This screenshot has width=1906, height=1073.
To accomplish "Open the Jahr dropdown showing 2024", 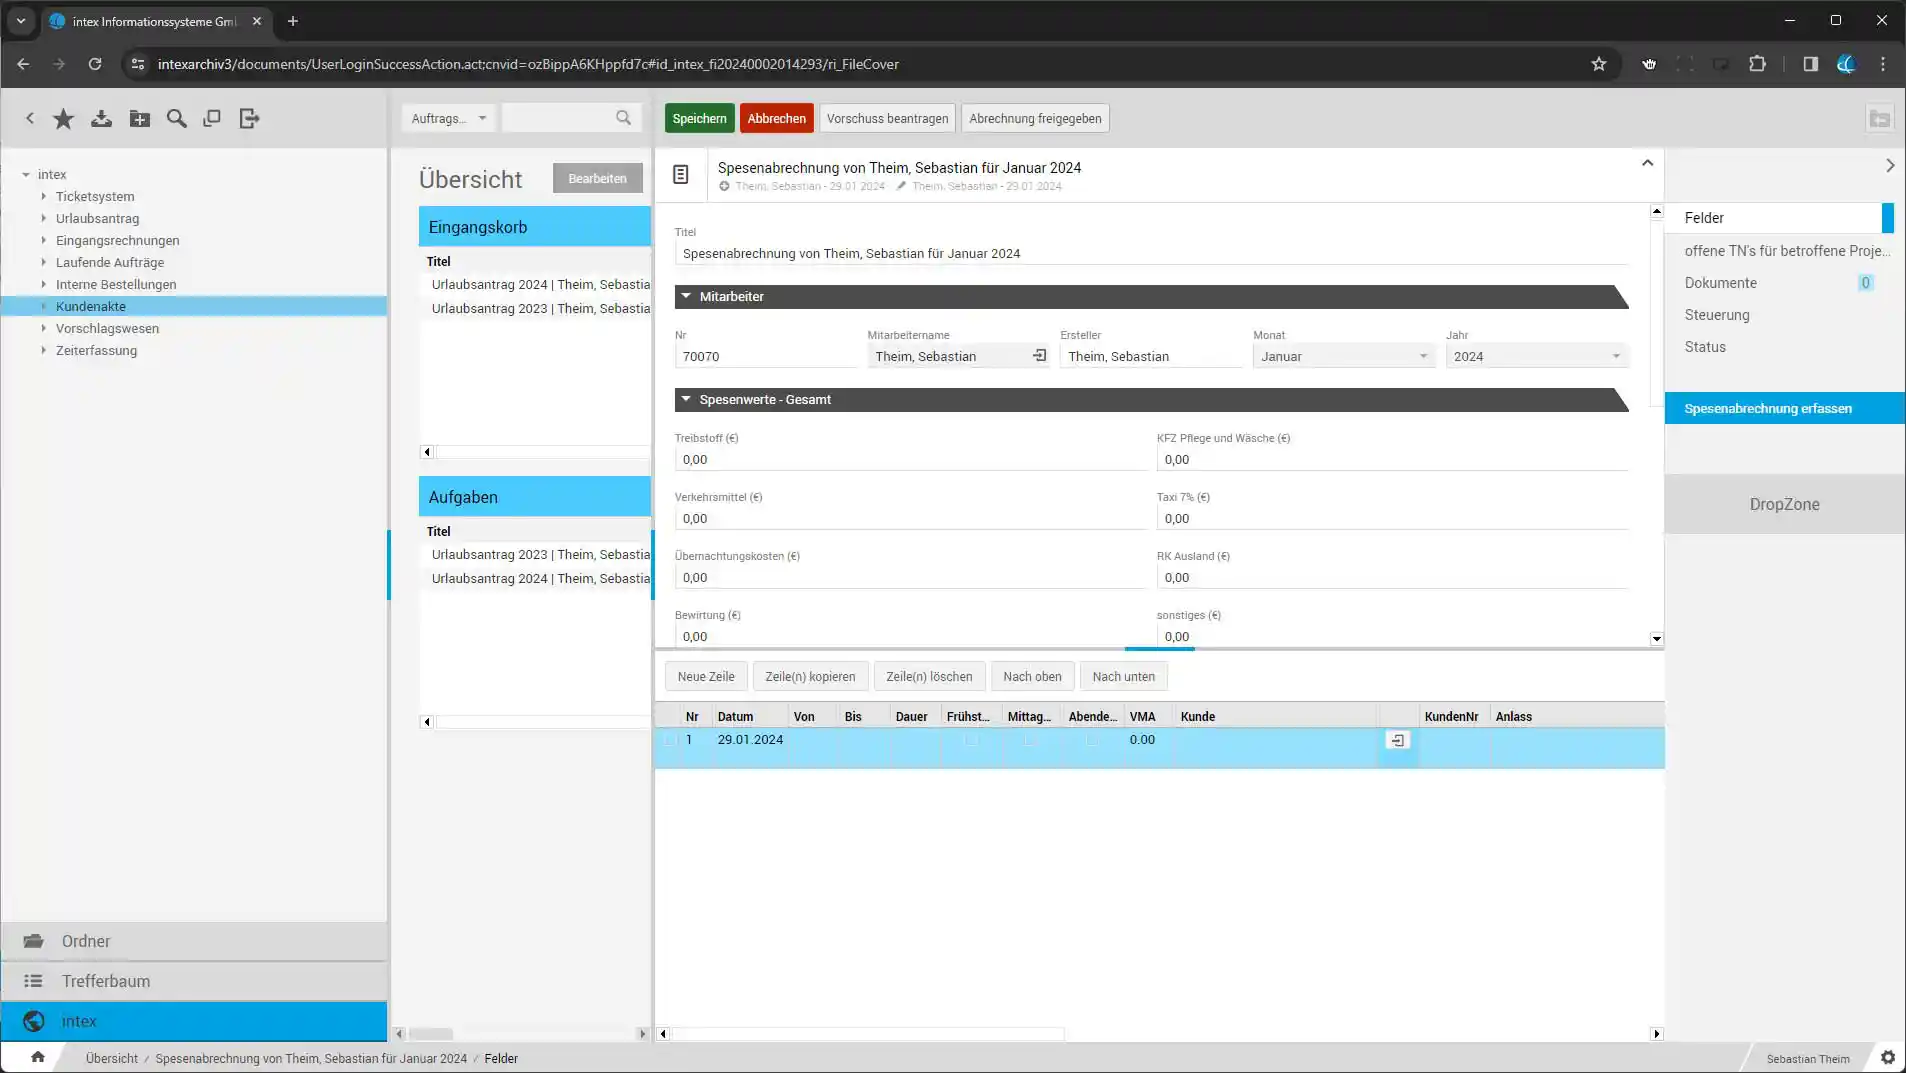I will click(x=1535, y=357).
